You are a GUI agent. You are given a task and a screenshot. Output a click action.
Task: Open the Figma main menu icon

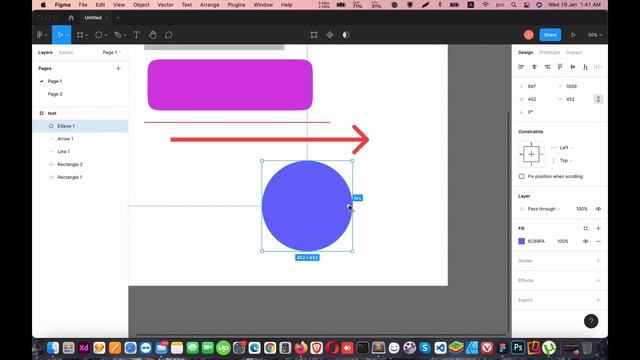click(40, 35)
